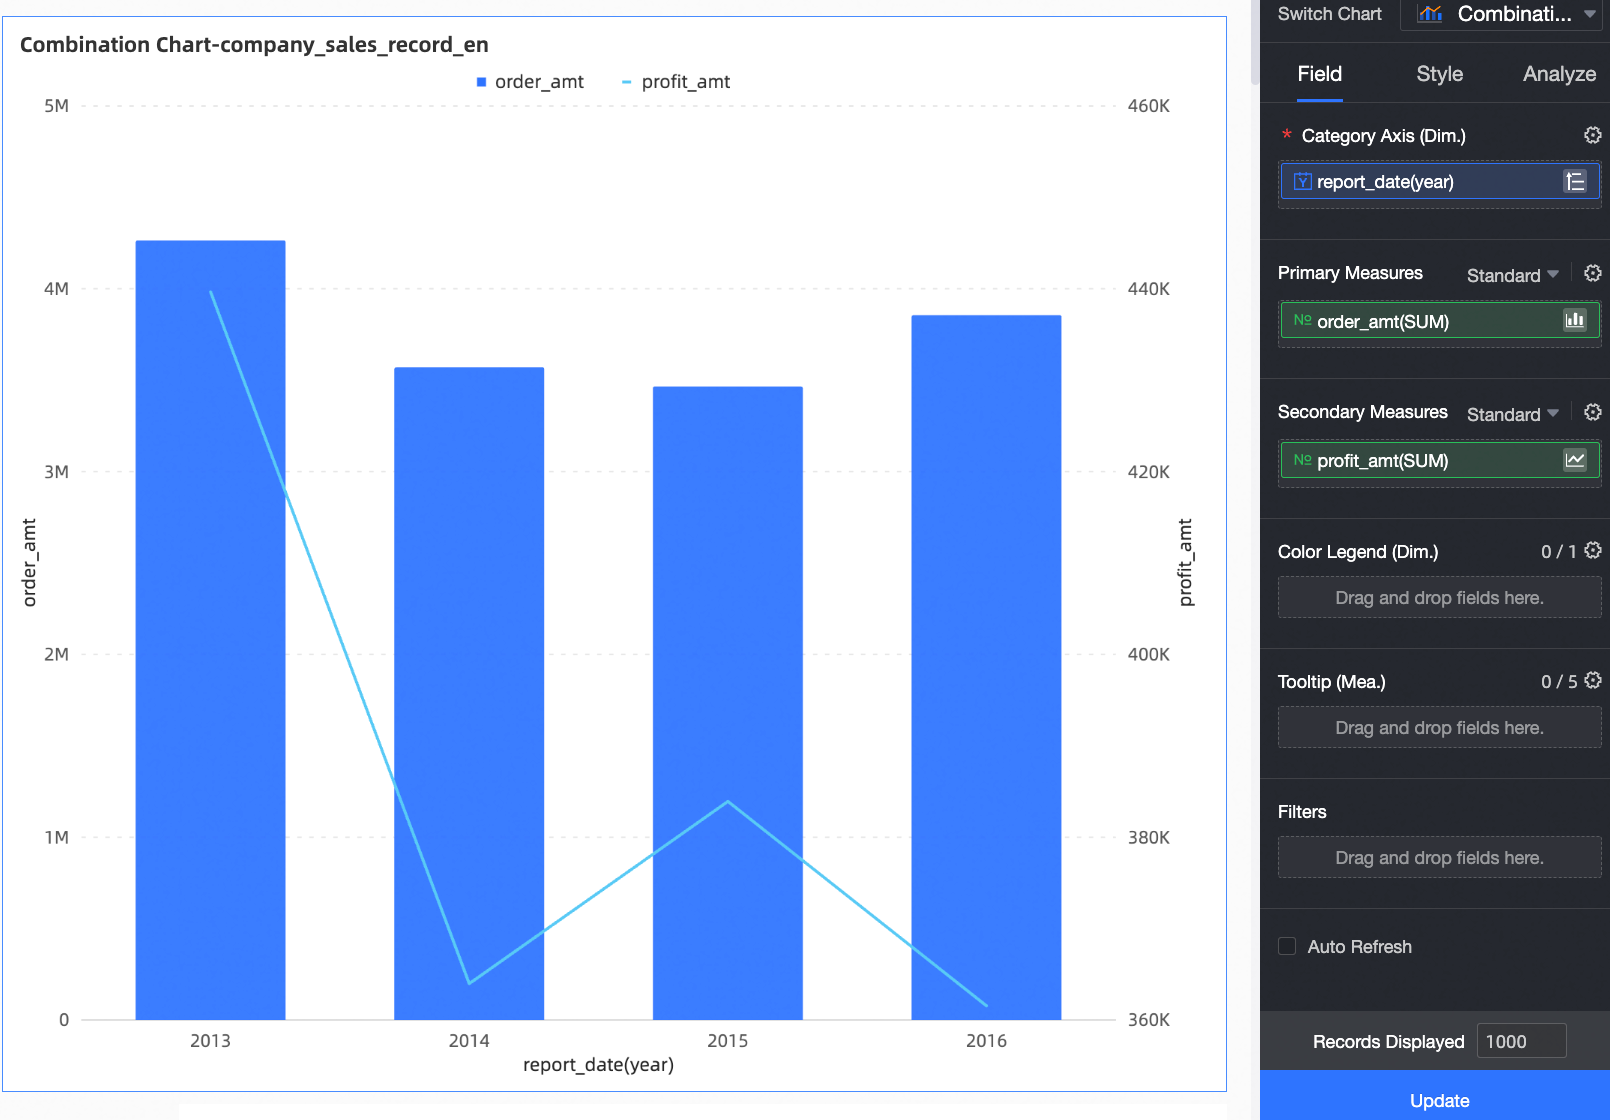Toggle profit_amt series in chart legend
Viewport: 1610px width, 1120px height.
[676, 82]
